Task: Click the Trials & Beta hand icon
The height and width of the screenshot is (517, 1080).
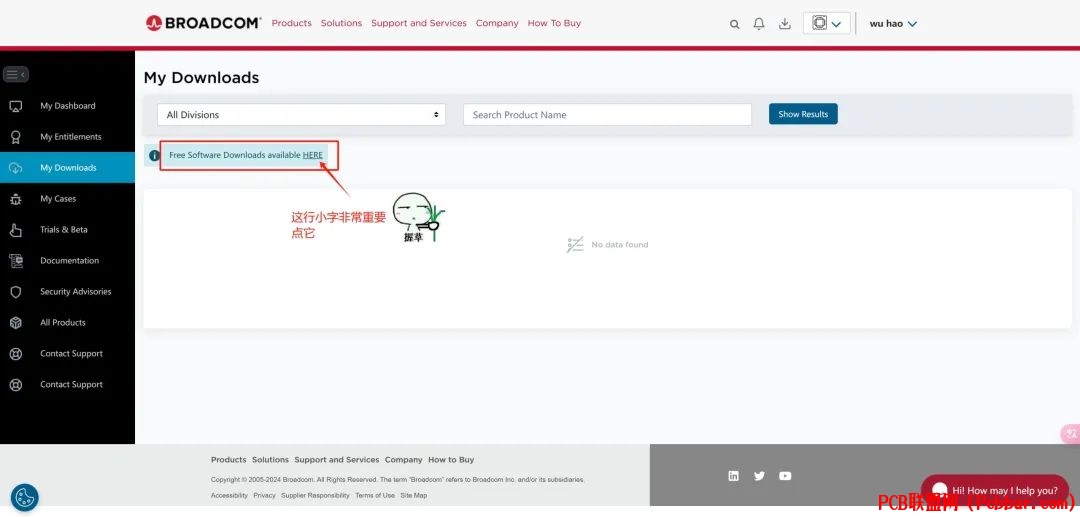Action: tap(16, 230)
